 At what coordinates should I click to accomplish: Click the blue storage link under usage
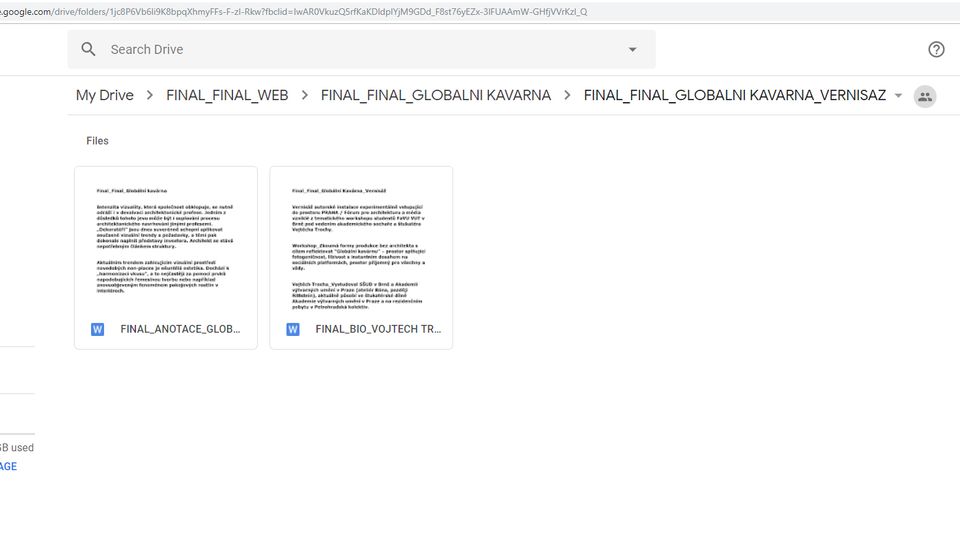[x=8, y=466]
